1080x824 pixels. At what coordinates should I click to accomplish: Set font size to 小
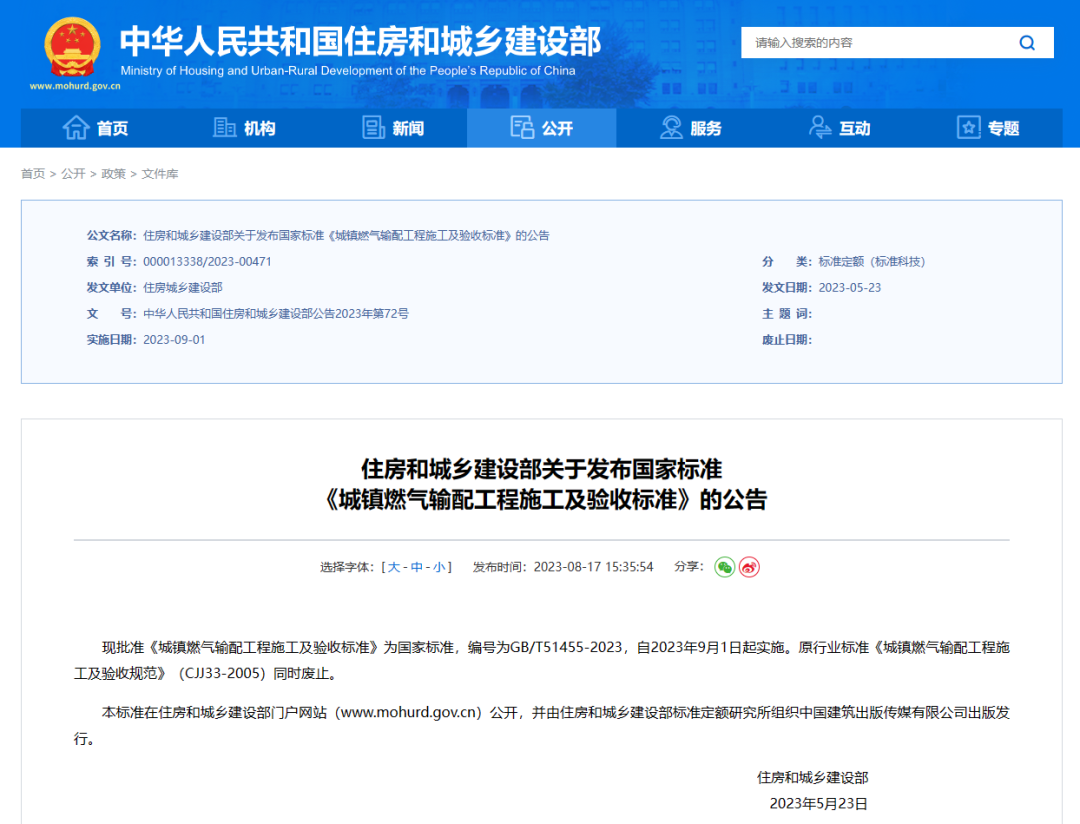[x=439, y=567]
